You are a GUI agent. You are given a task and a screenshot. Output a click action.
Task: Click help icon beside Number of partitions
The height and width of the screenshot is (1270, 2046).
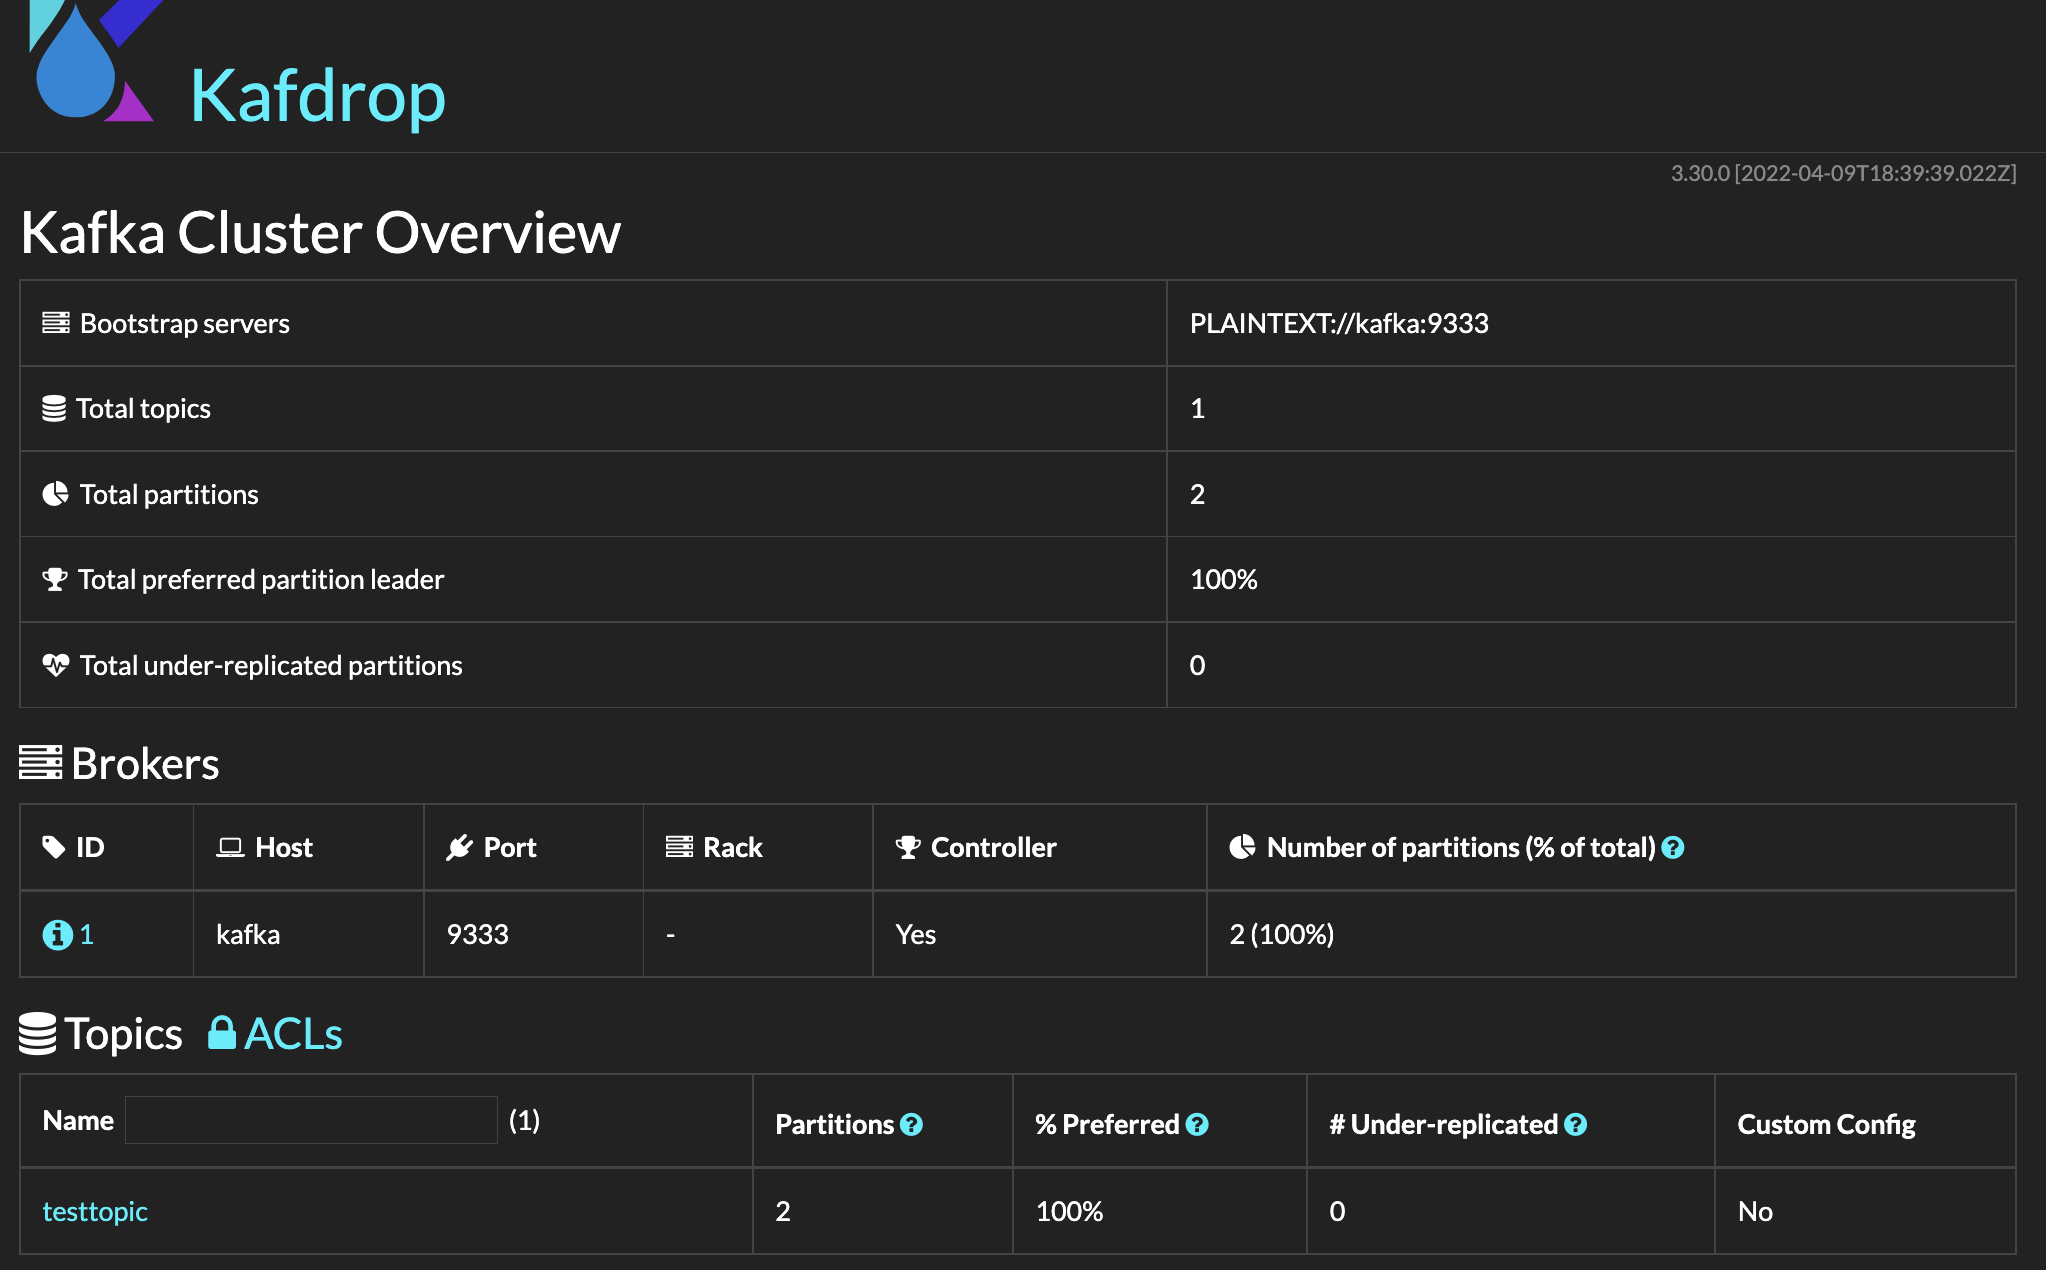(x=1673, y=848)
